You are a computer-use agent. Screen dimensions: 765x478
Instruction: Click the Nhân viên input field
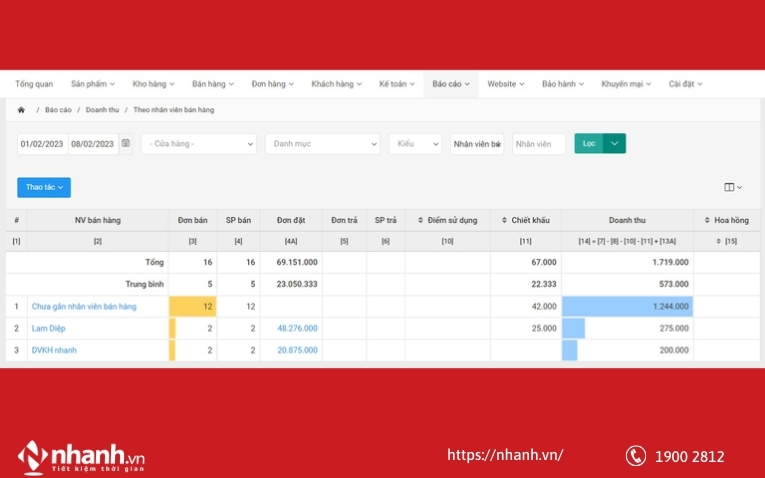[539, 144]
